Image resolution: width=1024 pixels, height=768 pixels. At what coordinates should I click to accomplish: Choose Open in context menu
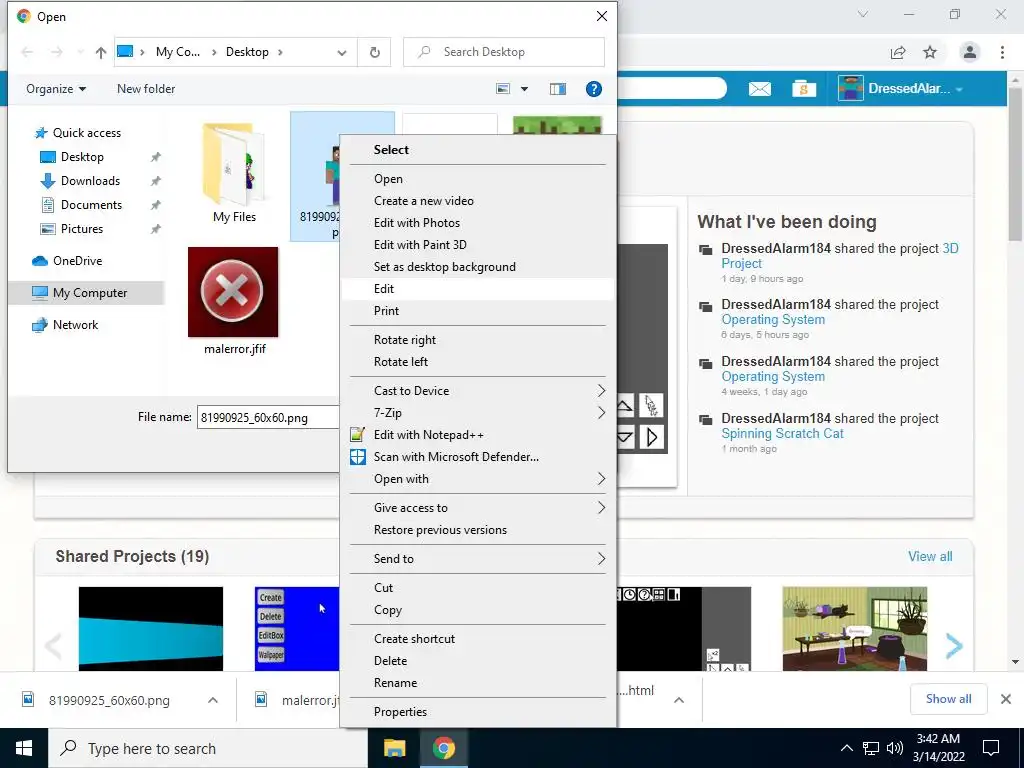point(477,179)
